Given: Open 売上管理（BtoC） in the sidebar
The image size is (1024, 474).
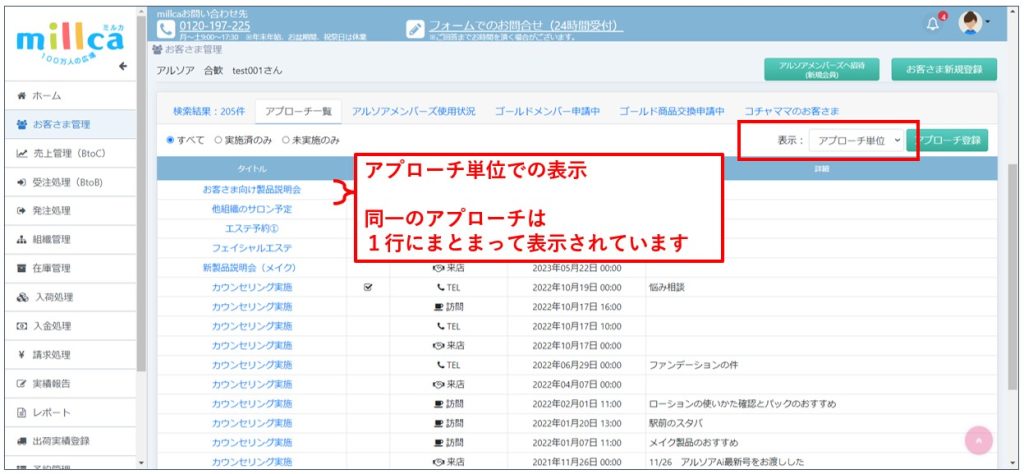Looking at the screenshot, I should pos(68,153).
